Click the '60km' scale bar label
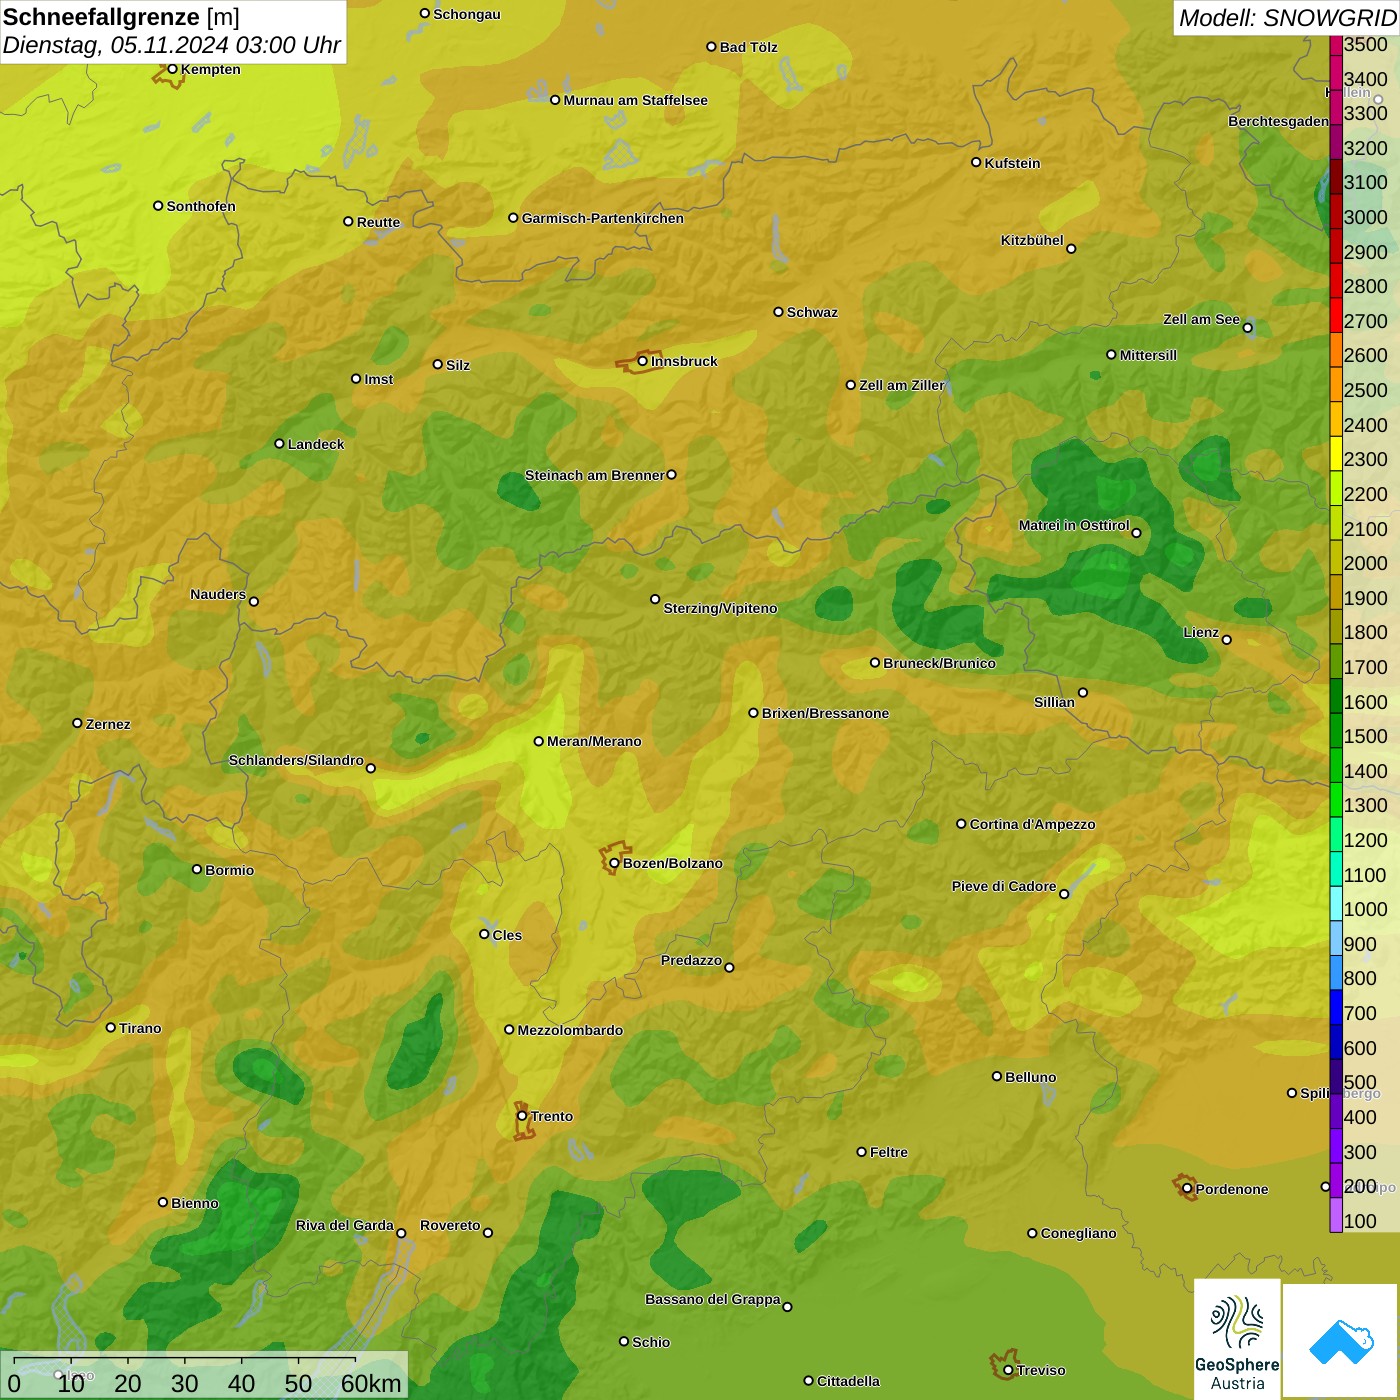Image resolution: width=1400 pixels, height=1400 pixels. pos(371,1383)
